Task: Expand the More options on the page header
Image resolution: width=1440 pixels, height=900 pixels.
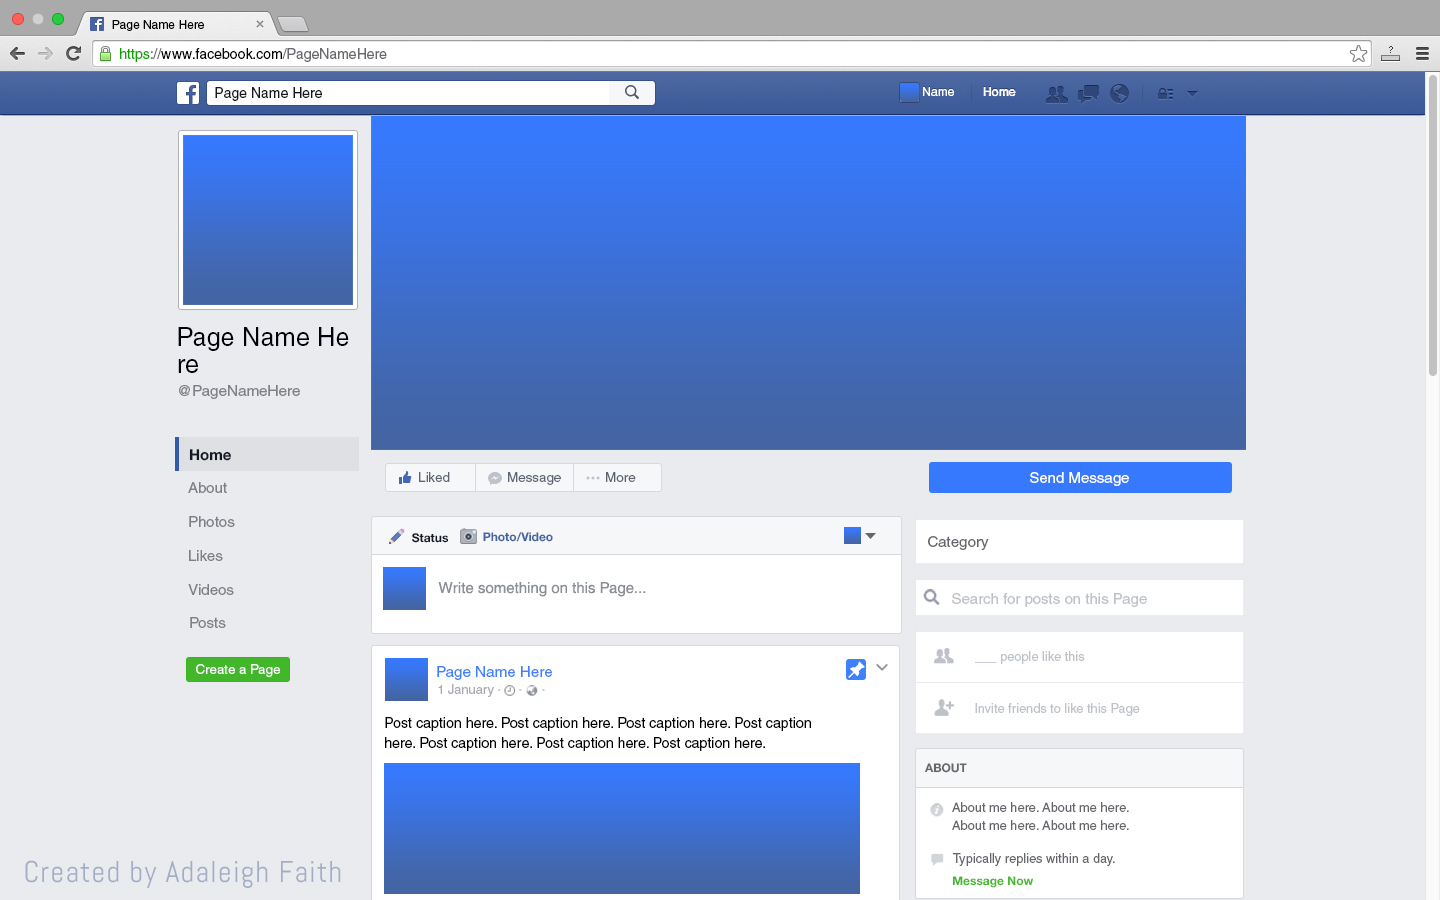Action: (616, 477)
